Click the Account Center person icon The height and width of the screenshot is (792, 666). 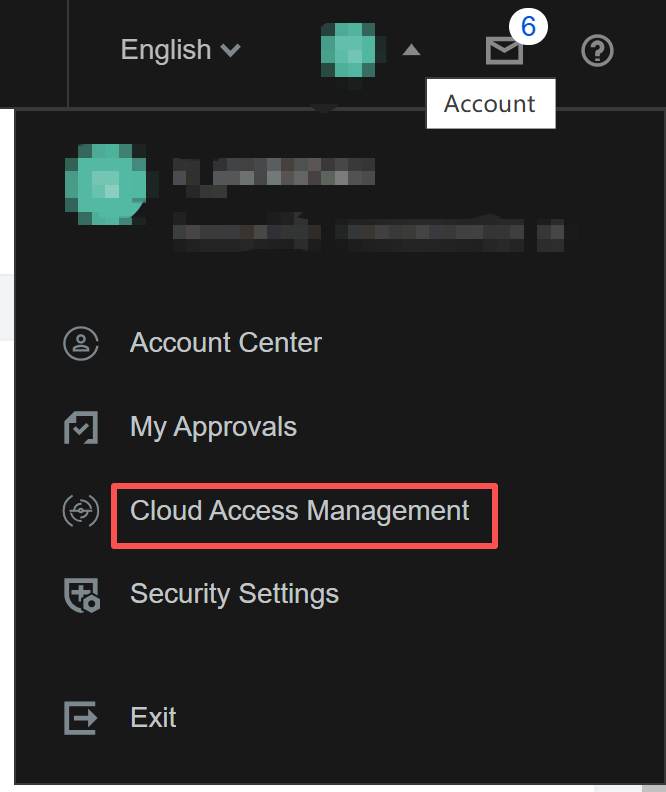81,343
